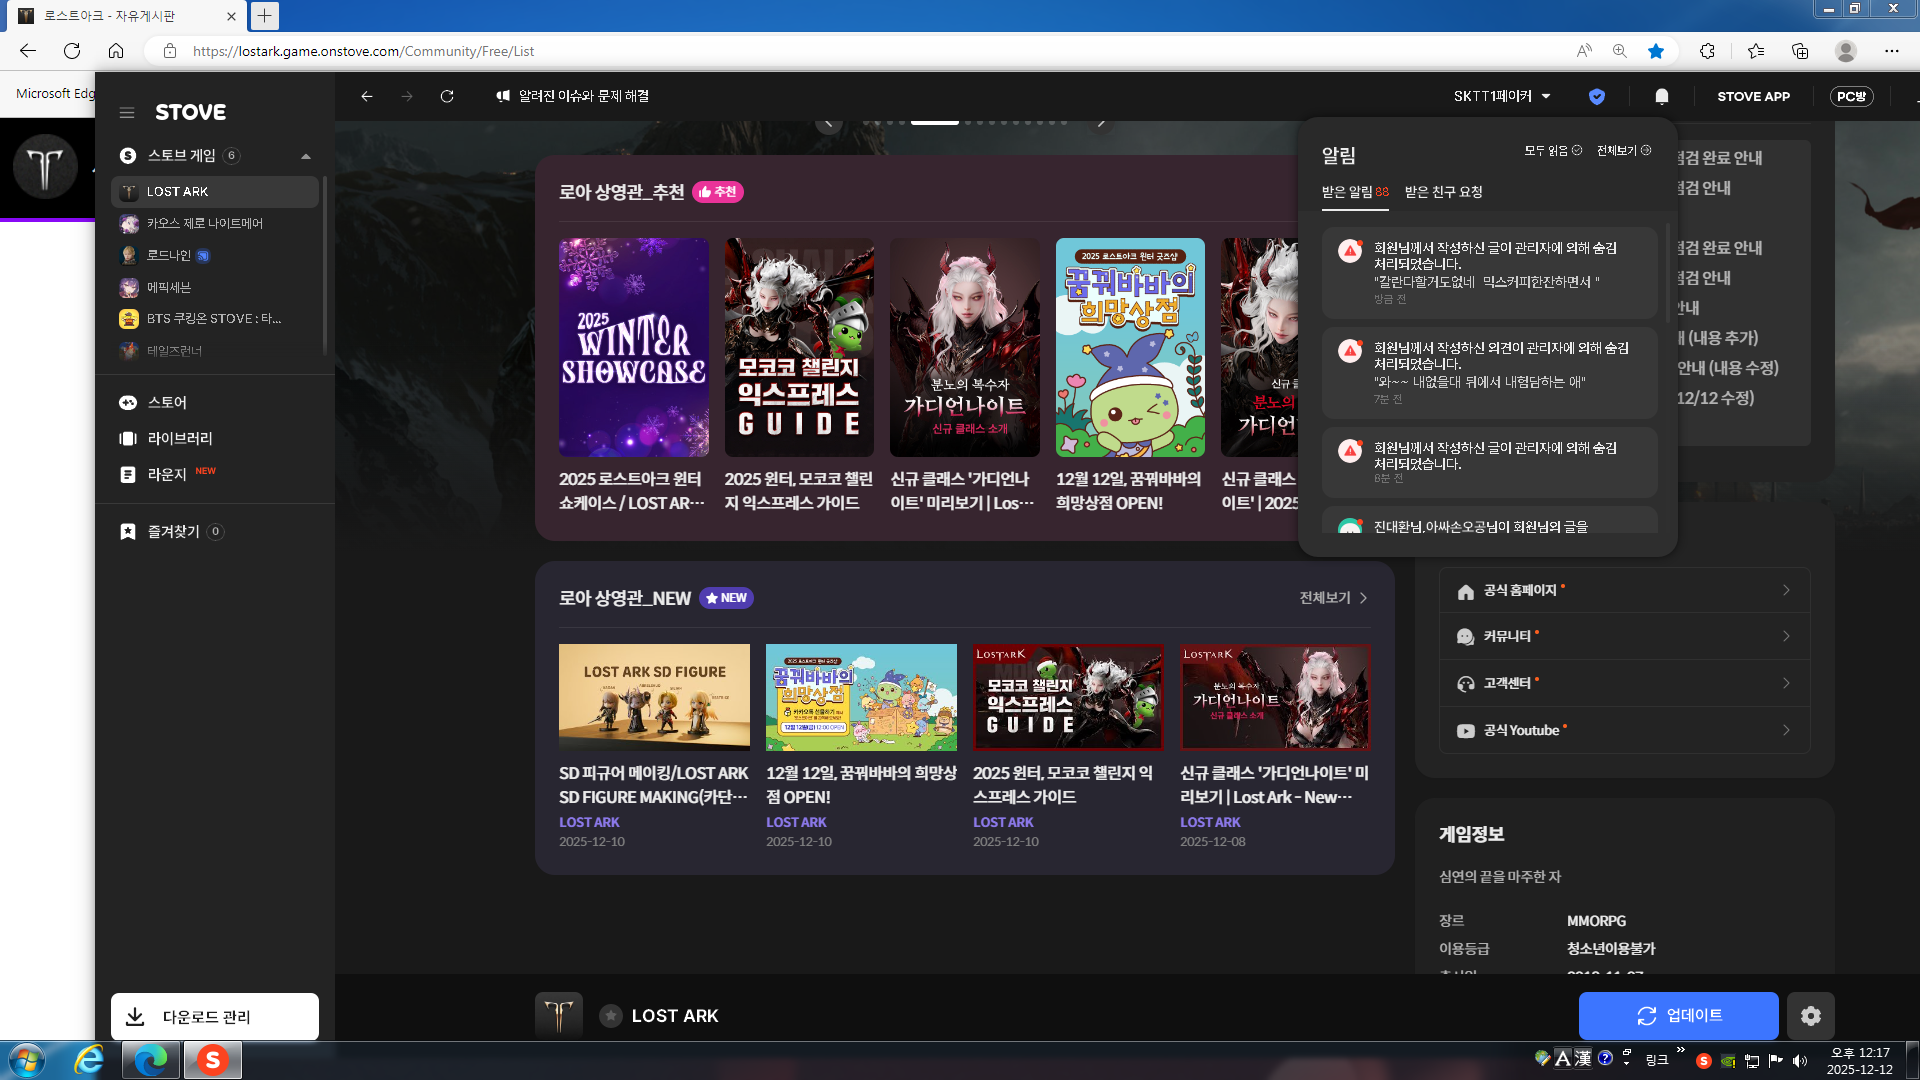Screen dimensions: 1920x1080
Task: Switch to 받은 친구 요청 tab
Action: point(1443,192)
